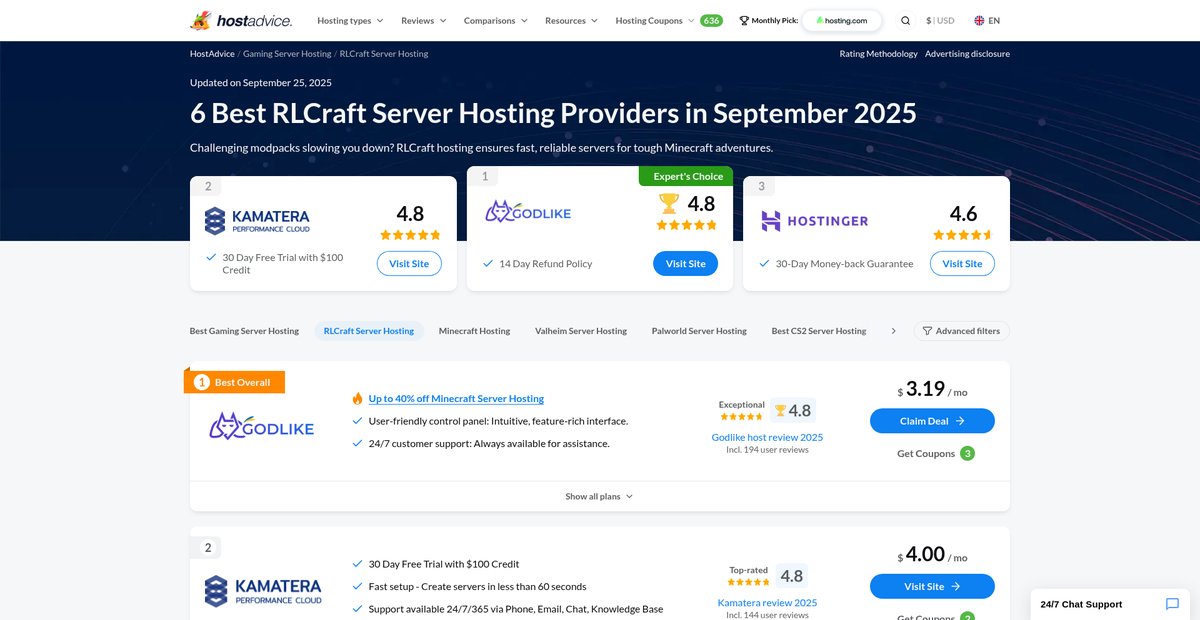This screenshot has width=1200, height=620.
Task: Select the RLCraft Server Hosting tab
Action: pyautogui.click(x=369, y=331)
